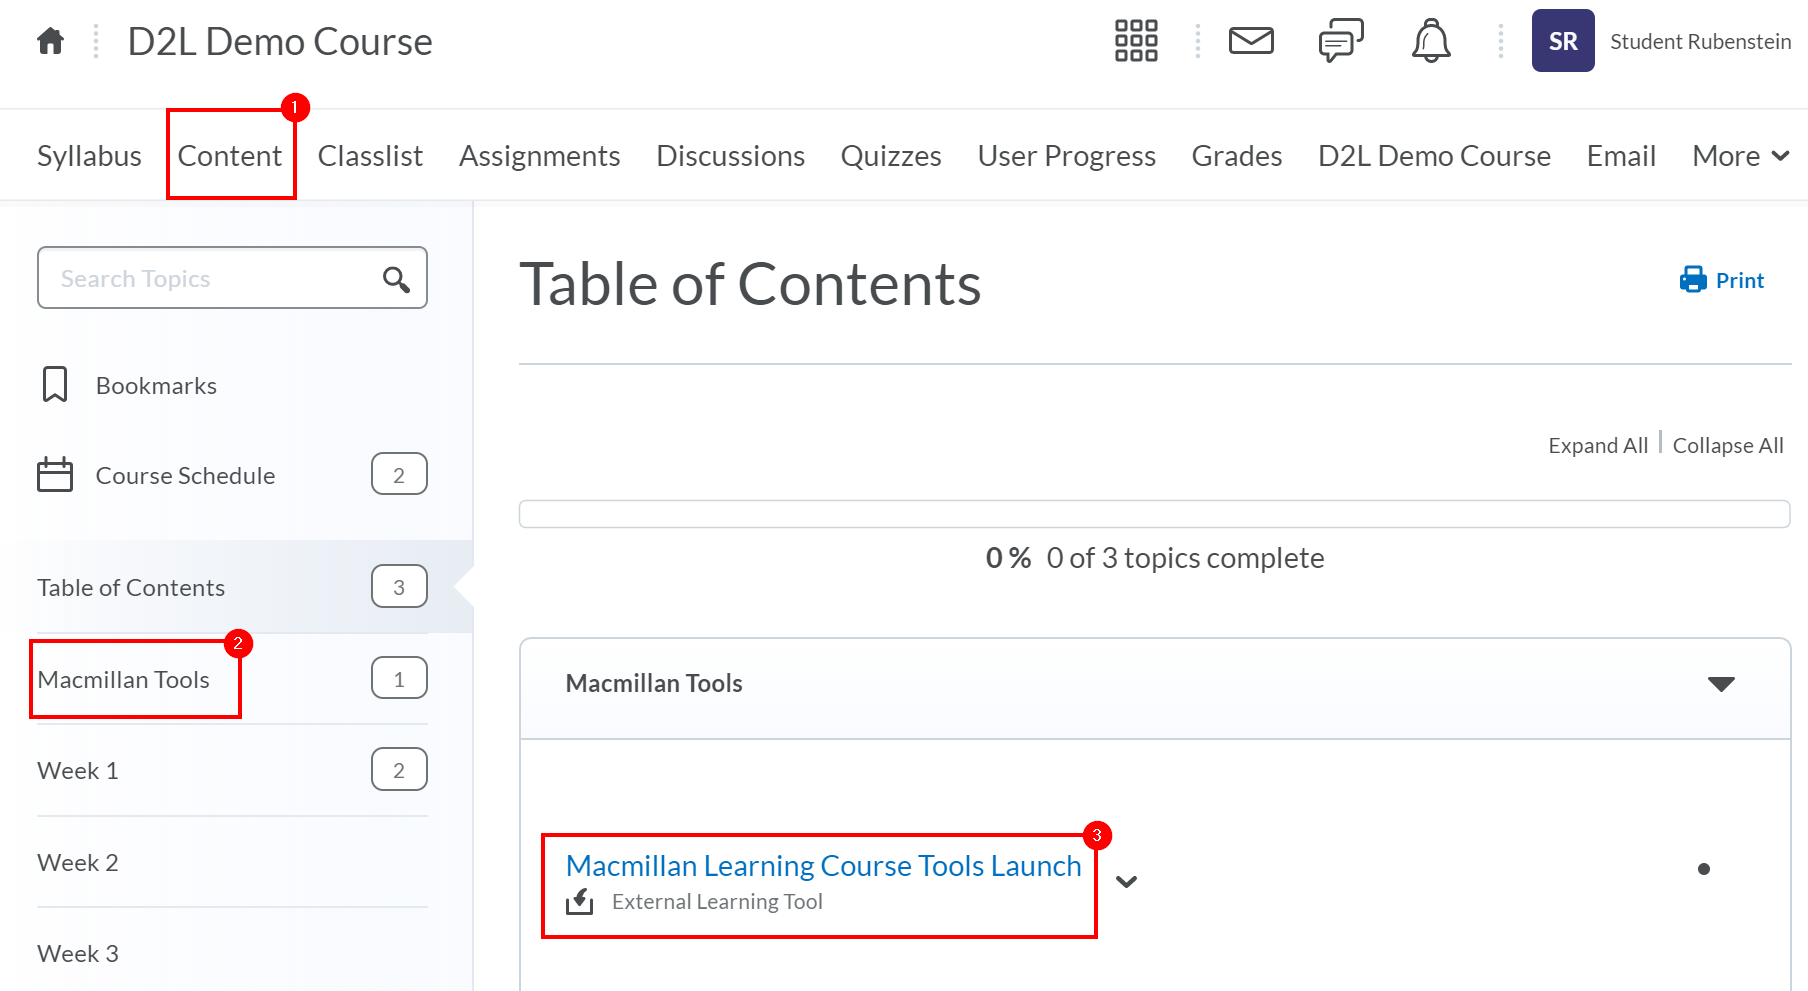Open the course selector waffle grid

(x=1135, y=41)
